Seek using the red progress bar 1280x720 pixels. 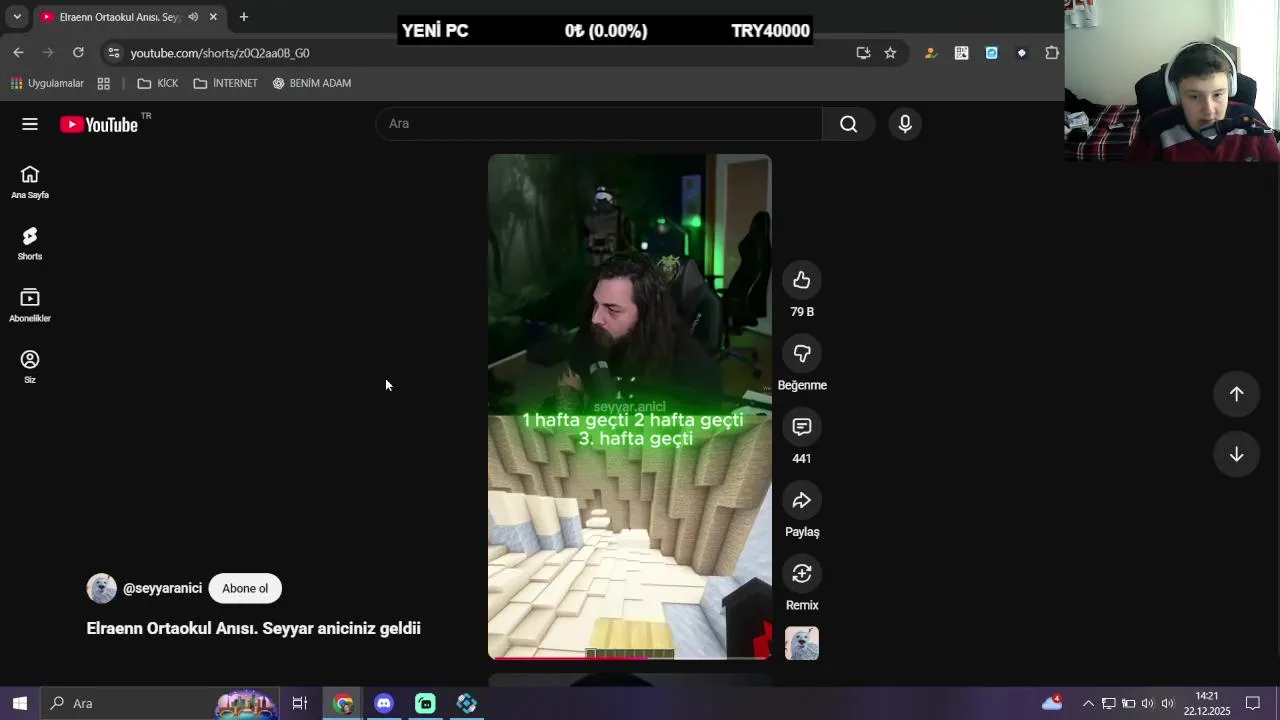(629, 658)
